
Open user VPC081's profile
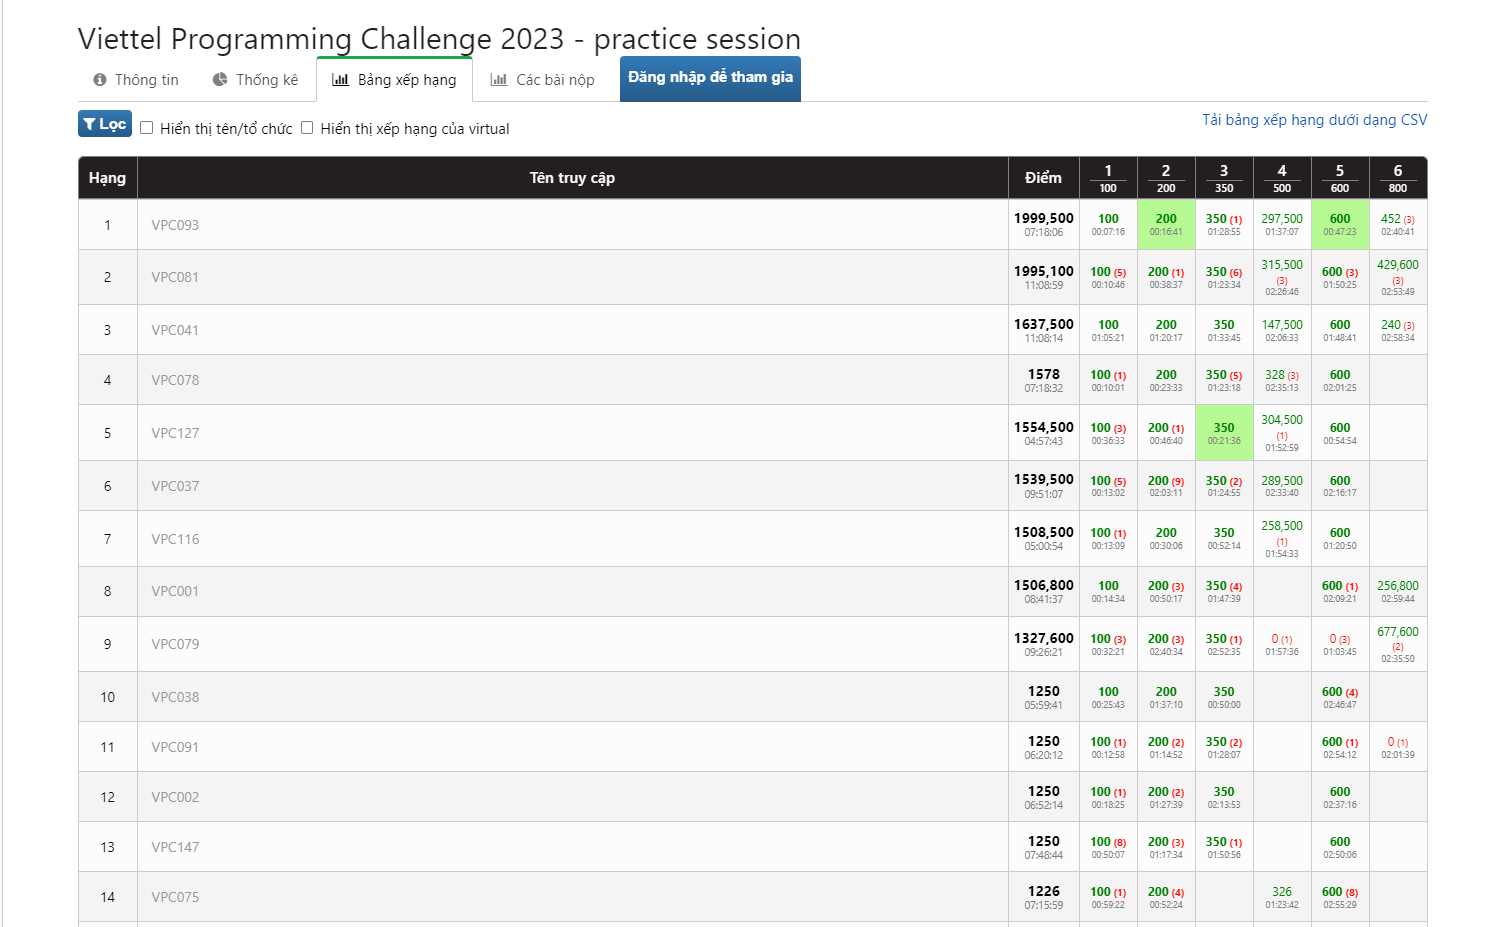point(175,277)
